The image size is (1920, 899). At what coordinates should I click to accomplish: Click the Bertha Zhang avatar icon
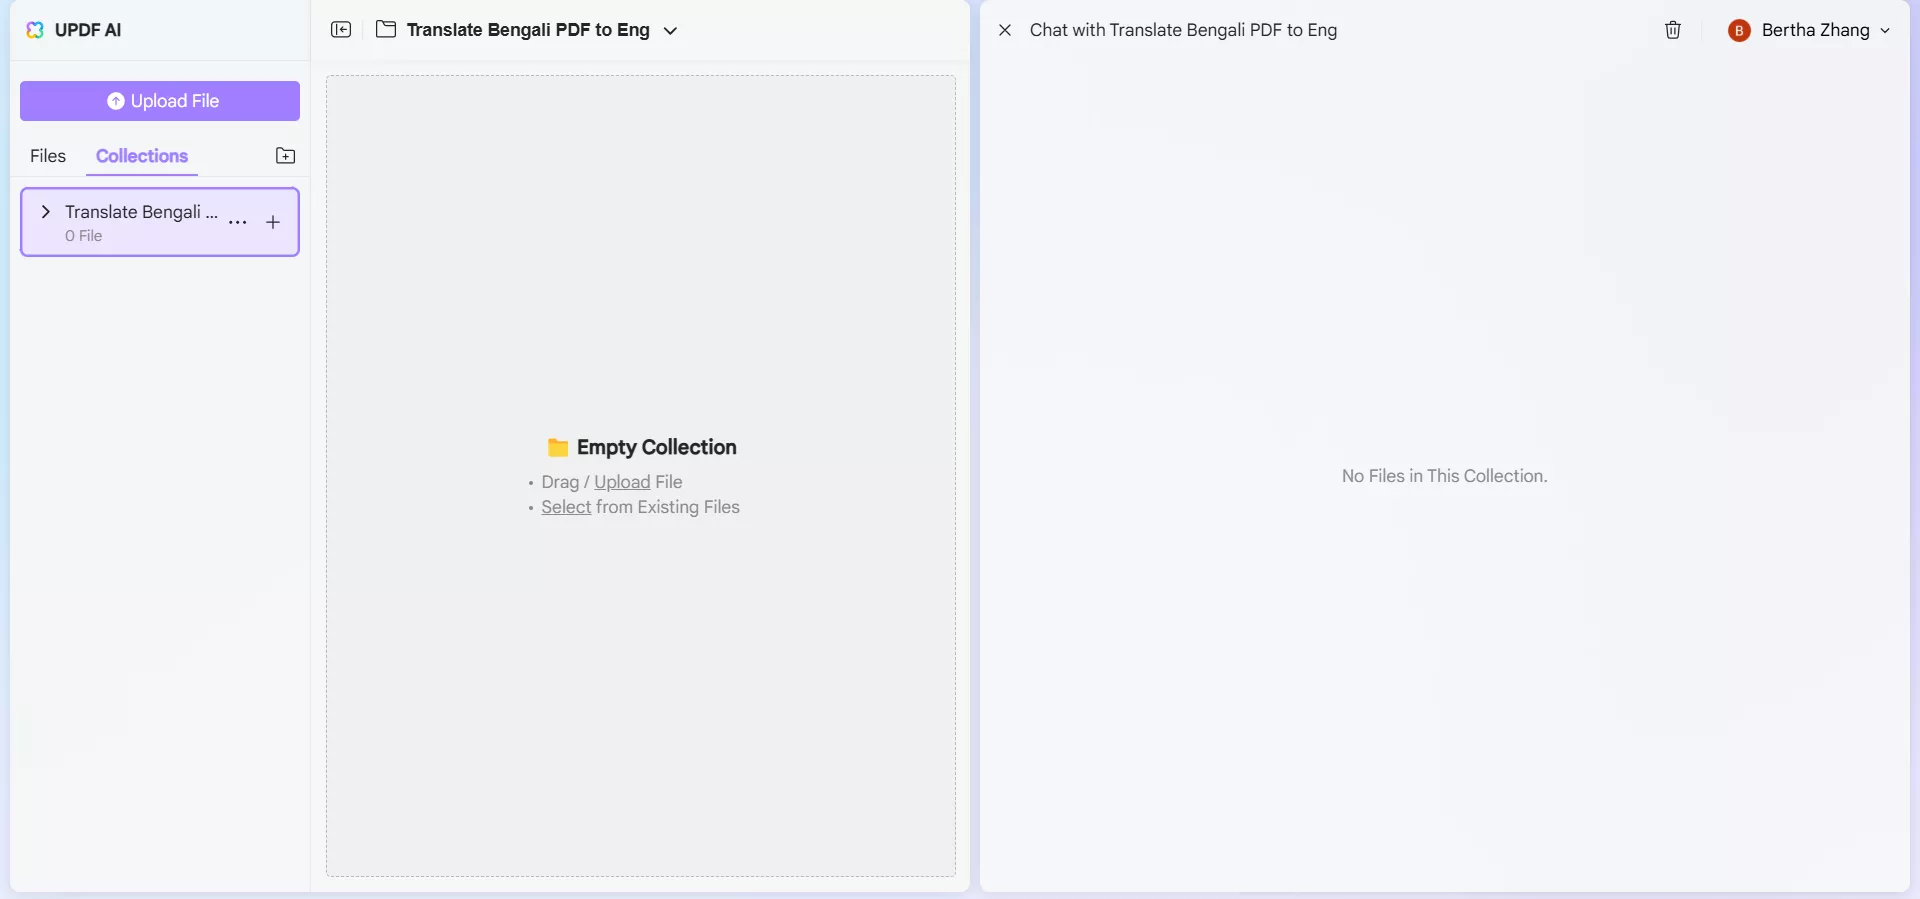click(x=1739, y=31)
